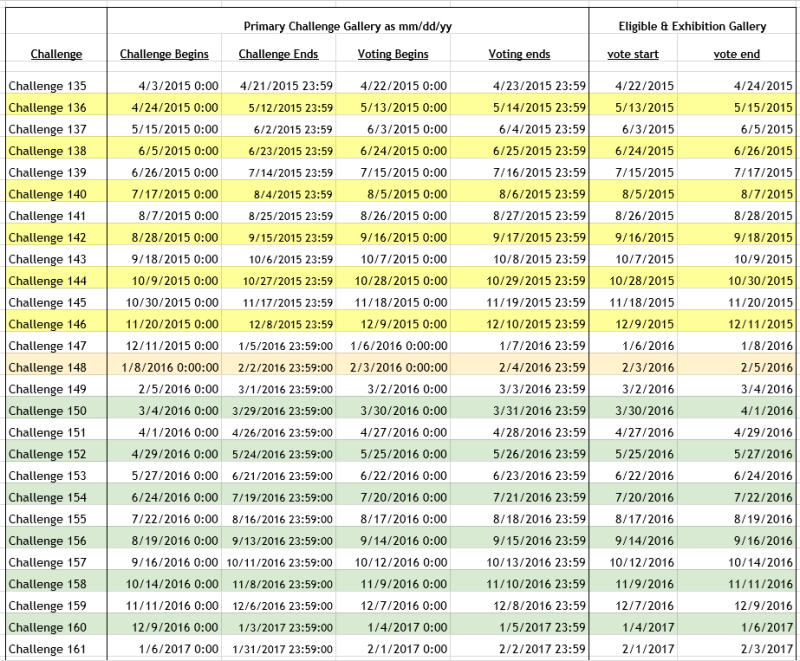Select the "vote start" column header
Image resolution: width=800 pixels, height=661 pixels.
tap(633, 54)
